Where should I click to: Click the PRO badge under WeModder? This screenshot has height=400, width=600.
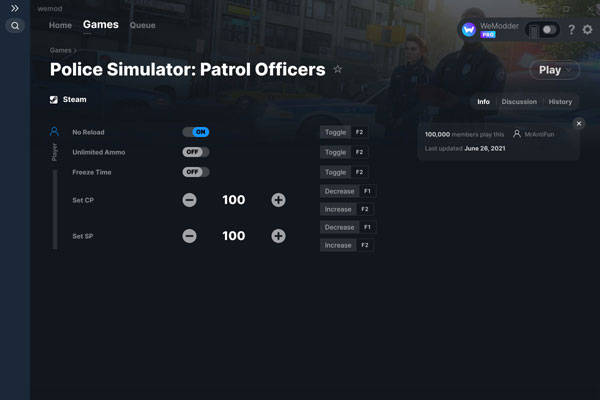(x=488, y=35)
